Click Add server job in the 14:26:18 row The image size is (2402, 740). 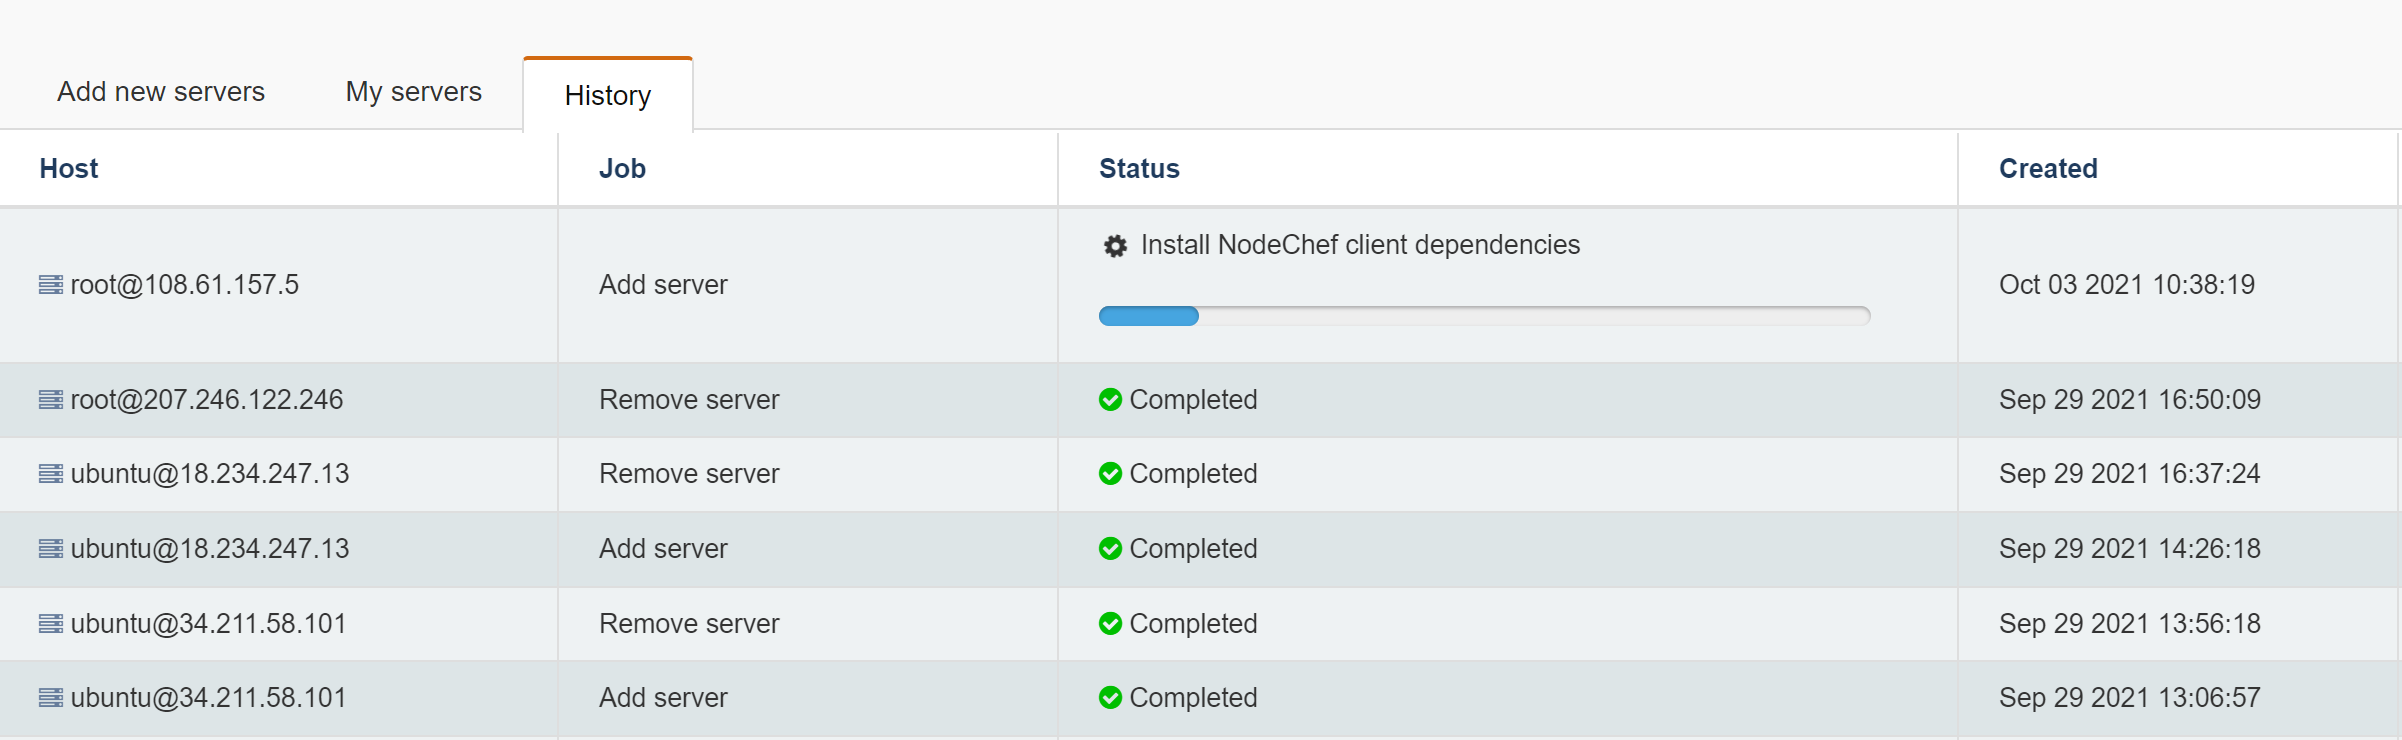663,549
